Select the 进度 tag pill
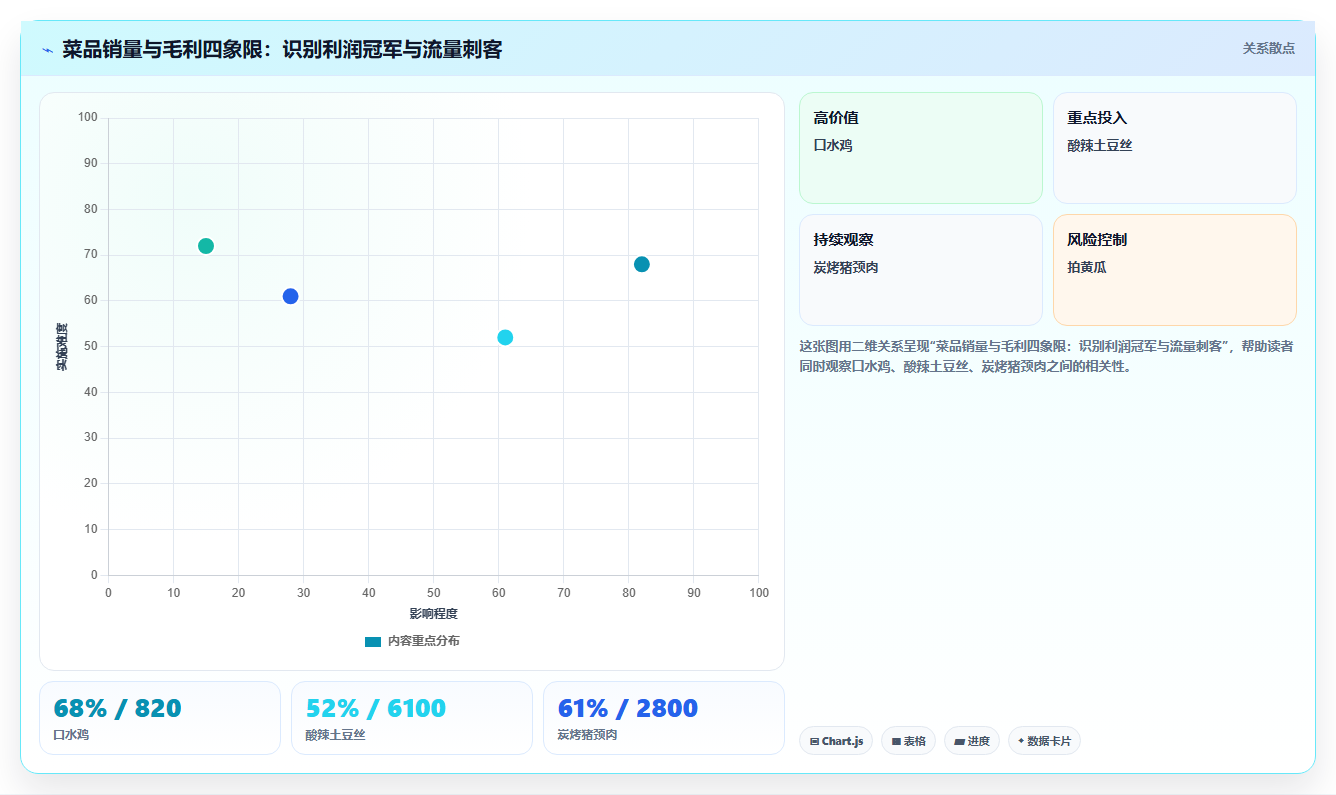This screenshot has width=1336, height=795. [972, 741]
